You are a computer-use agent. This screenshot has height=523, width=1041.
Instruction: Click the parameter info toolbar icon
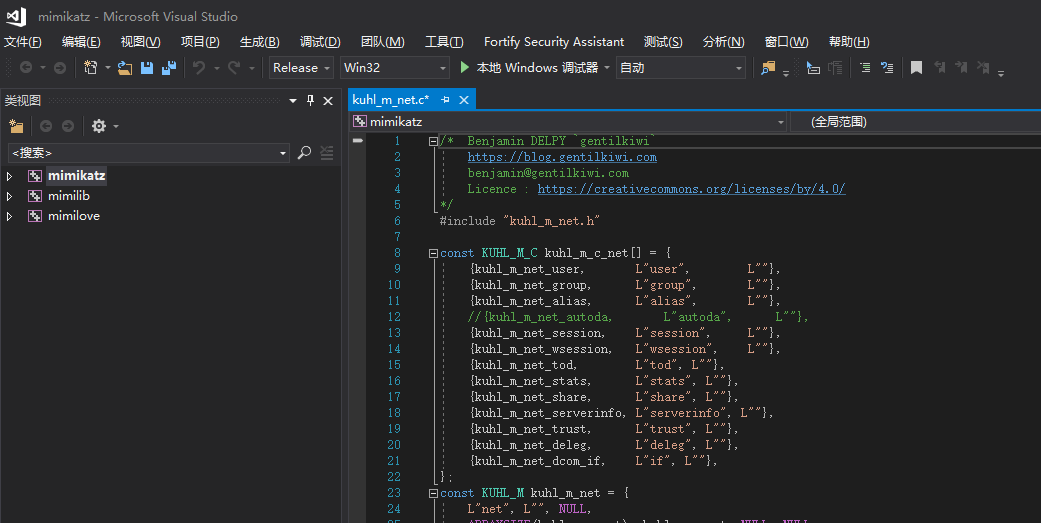835,67
